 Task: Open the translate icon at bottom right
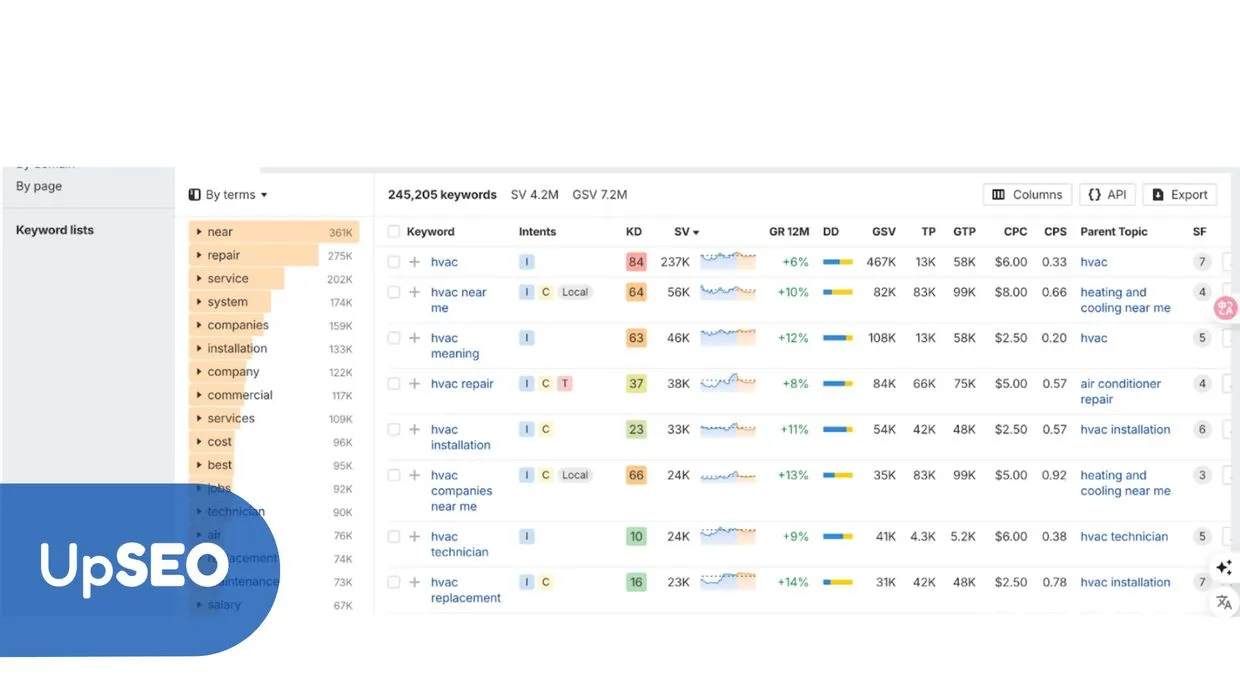(1224, 602)
